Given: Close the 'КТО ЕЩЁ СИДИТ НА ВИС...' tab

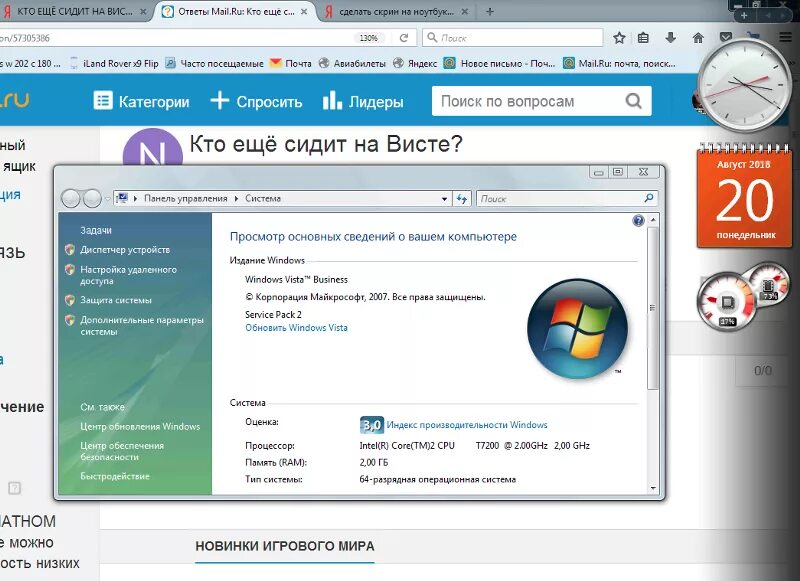Looking at the screenshot, I should tap(143, 12).
